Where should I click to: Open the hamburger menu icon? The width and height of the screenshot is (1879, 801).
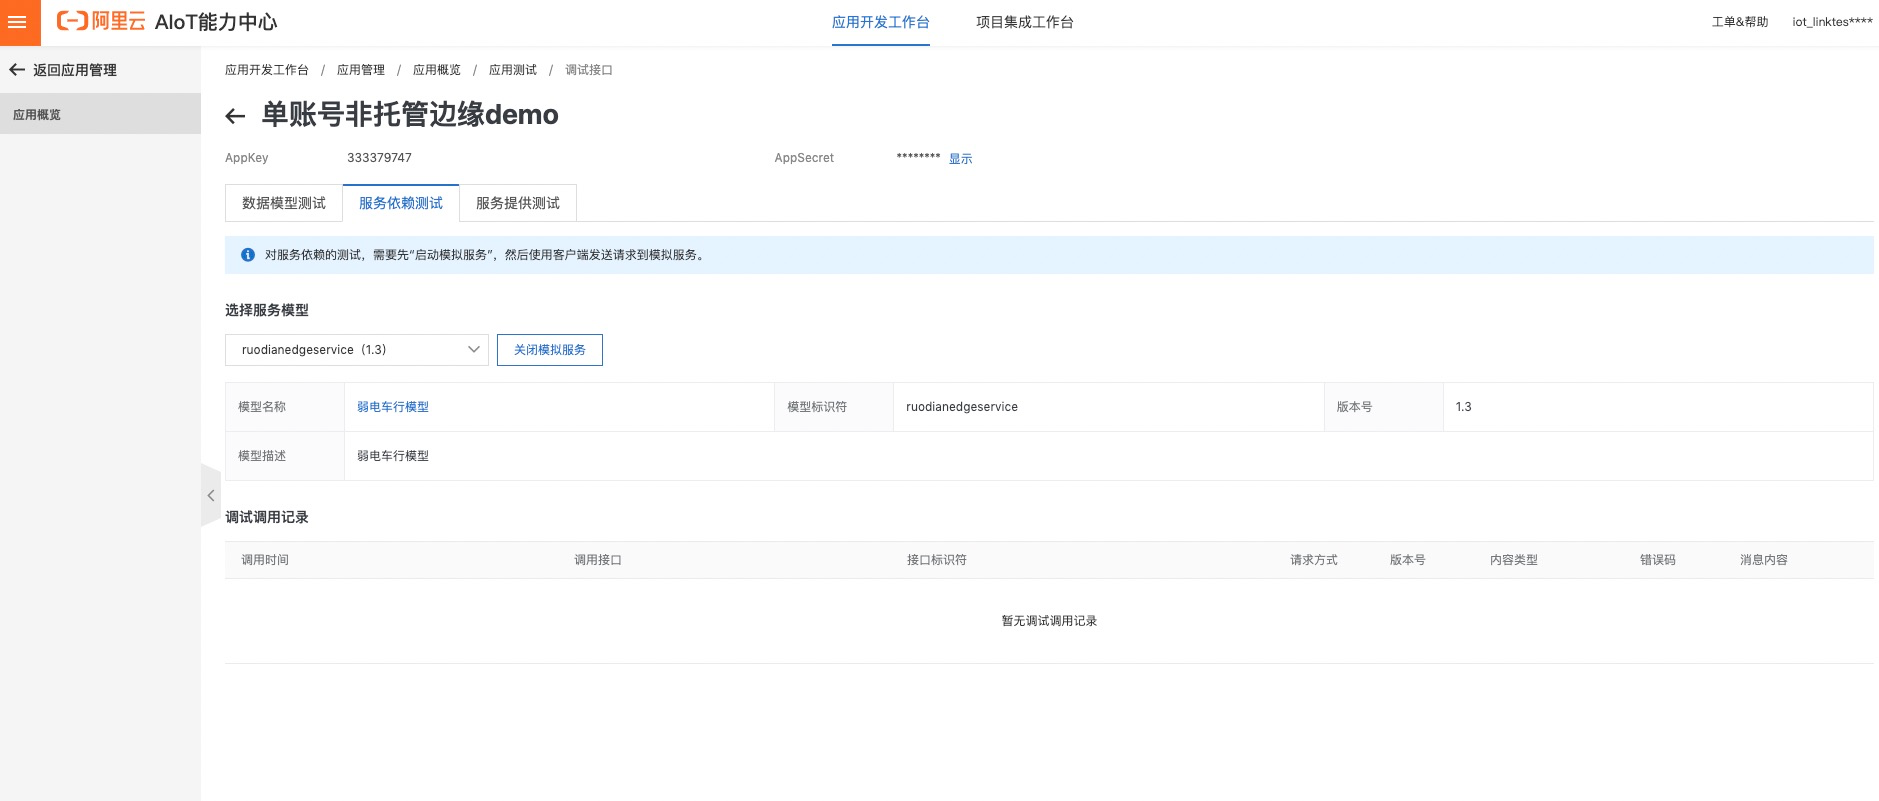(x=17, y=22)
